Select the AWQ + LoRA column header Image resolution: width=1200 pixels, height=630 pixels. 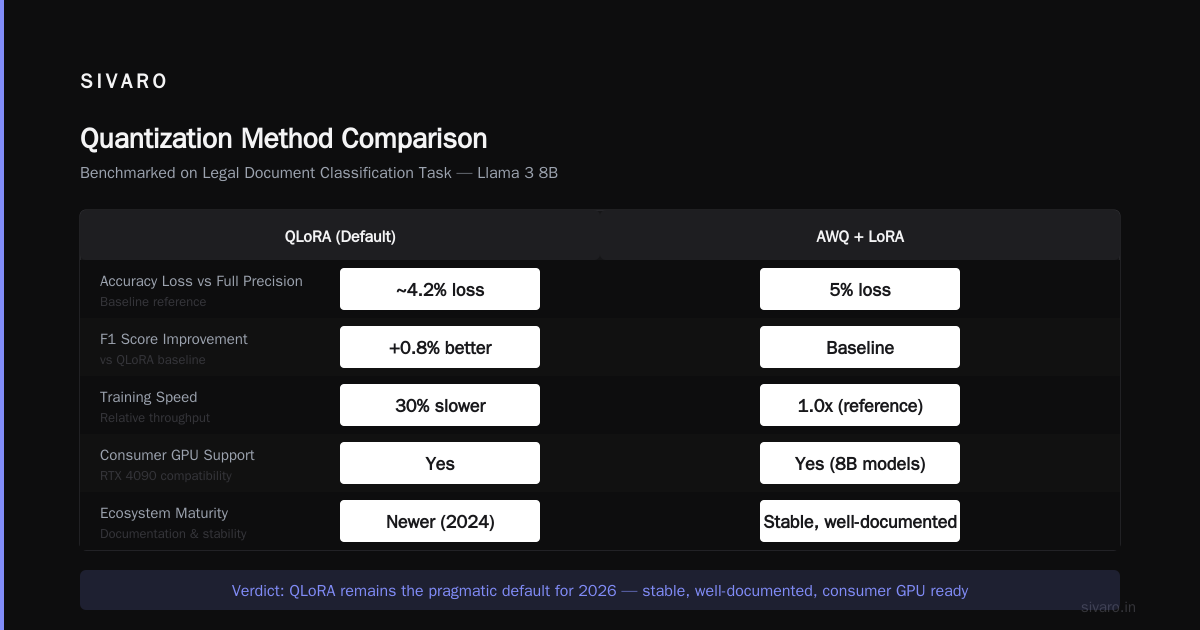pyautogui.click(x=860, y=237)
